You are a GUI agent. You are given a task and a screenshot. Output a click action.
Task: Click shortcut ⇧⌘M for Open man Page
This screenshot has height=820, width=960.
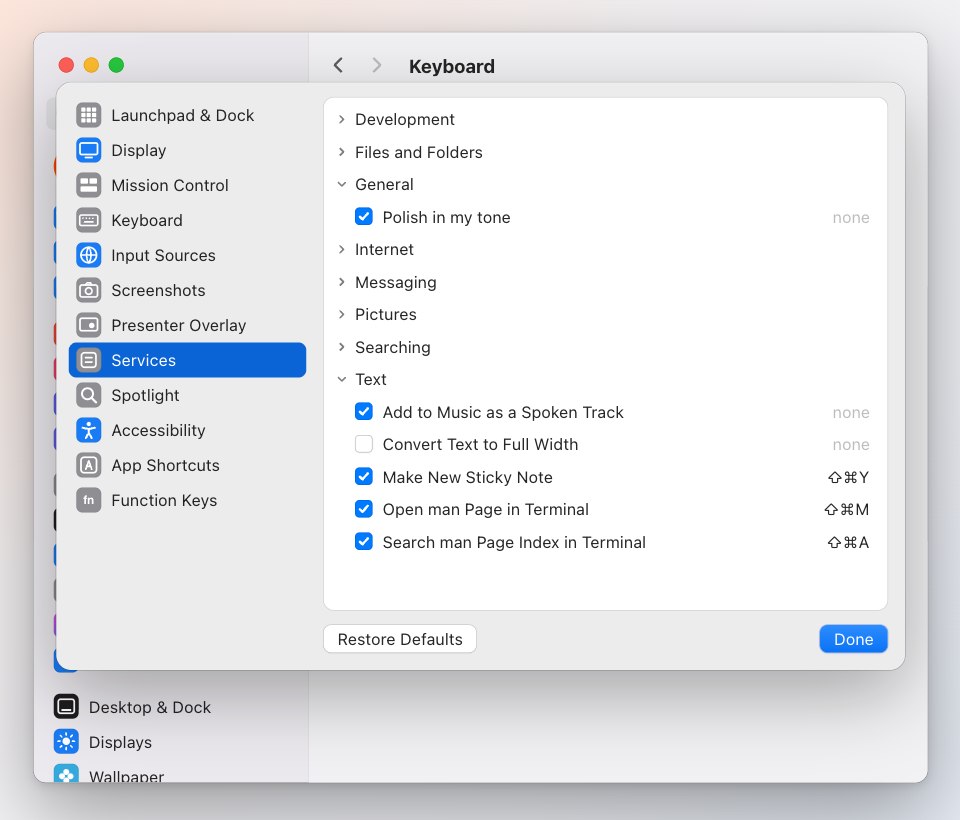coord(846,510)
